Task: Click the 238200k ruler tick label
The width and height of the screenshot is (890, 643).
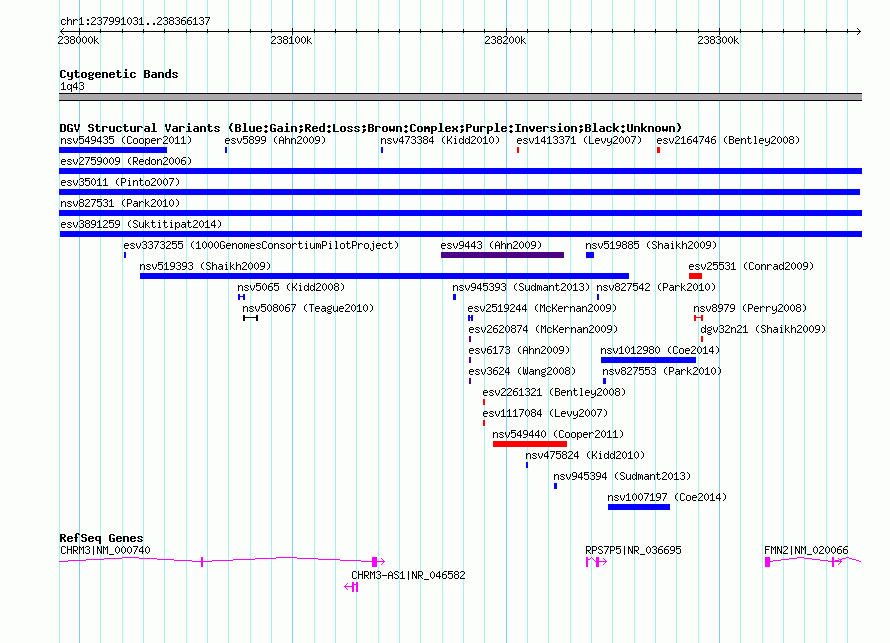Action: 505,40
